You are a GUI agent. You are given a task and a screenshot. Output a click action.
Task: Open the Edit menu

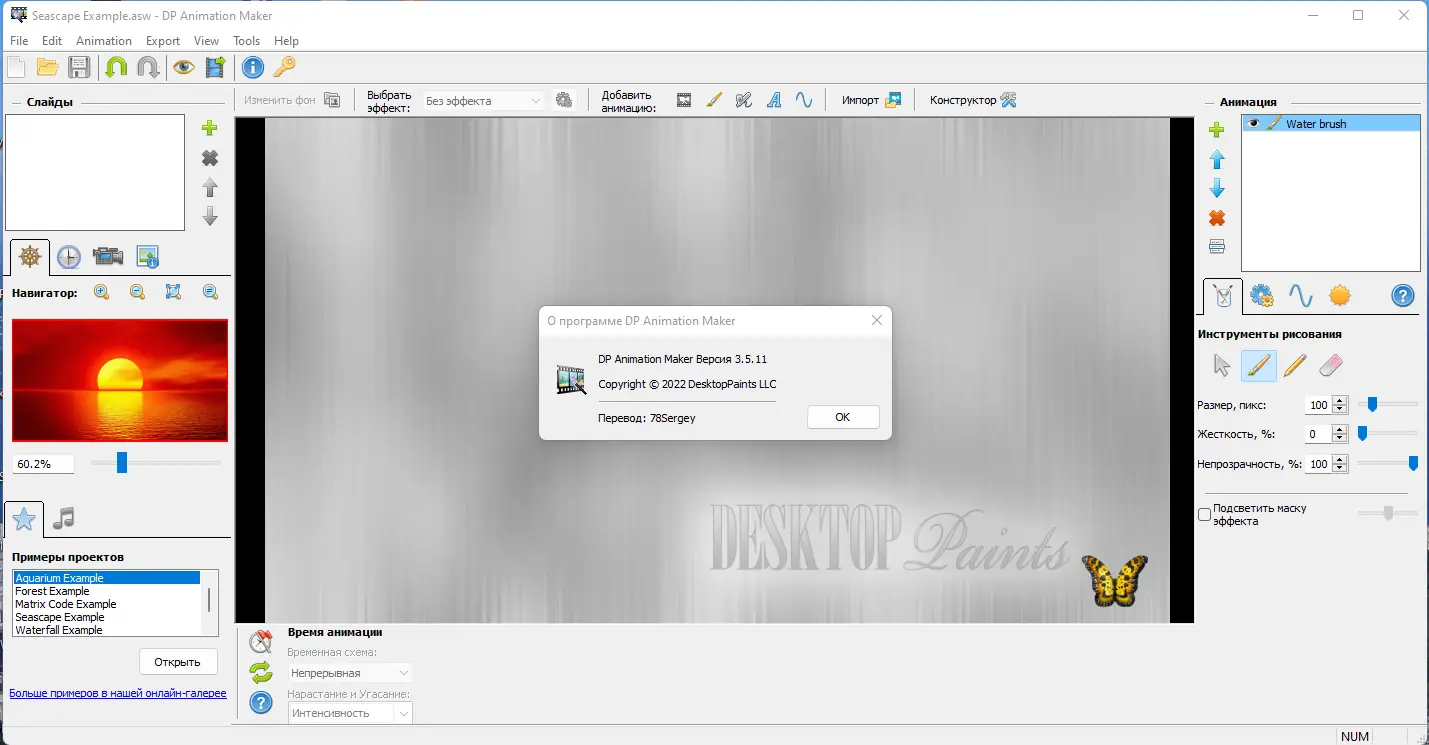(x=52, y=41)
